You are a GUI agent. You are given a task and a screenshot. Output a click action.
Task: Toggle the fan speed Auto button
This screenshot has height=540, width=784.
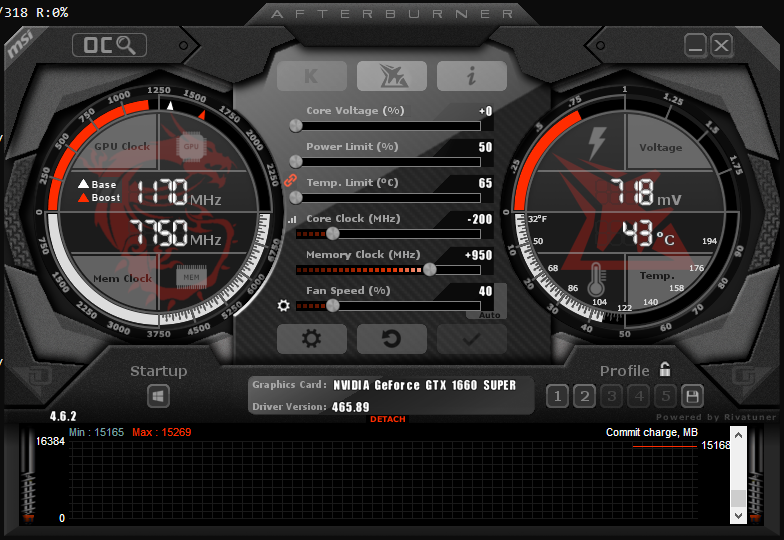click(489, 315)
